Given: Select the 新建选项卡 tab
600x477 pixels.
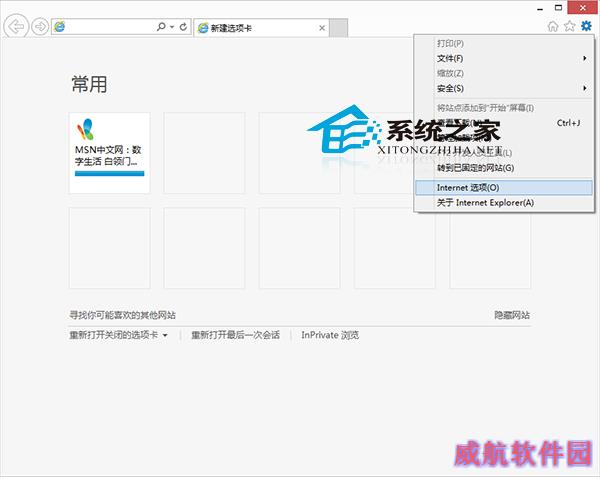Looking at the screenshot, I should click(x=261, y=28).
